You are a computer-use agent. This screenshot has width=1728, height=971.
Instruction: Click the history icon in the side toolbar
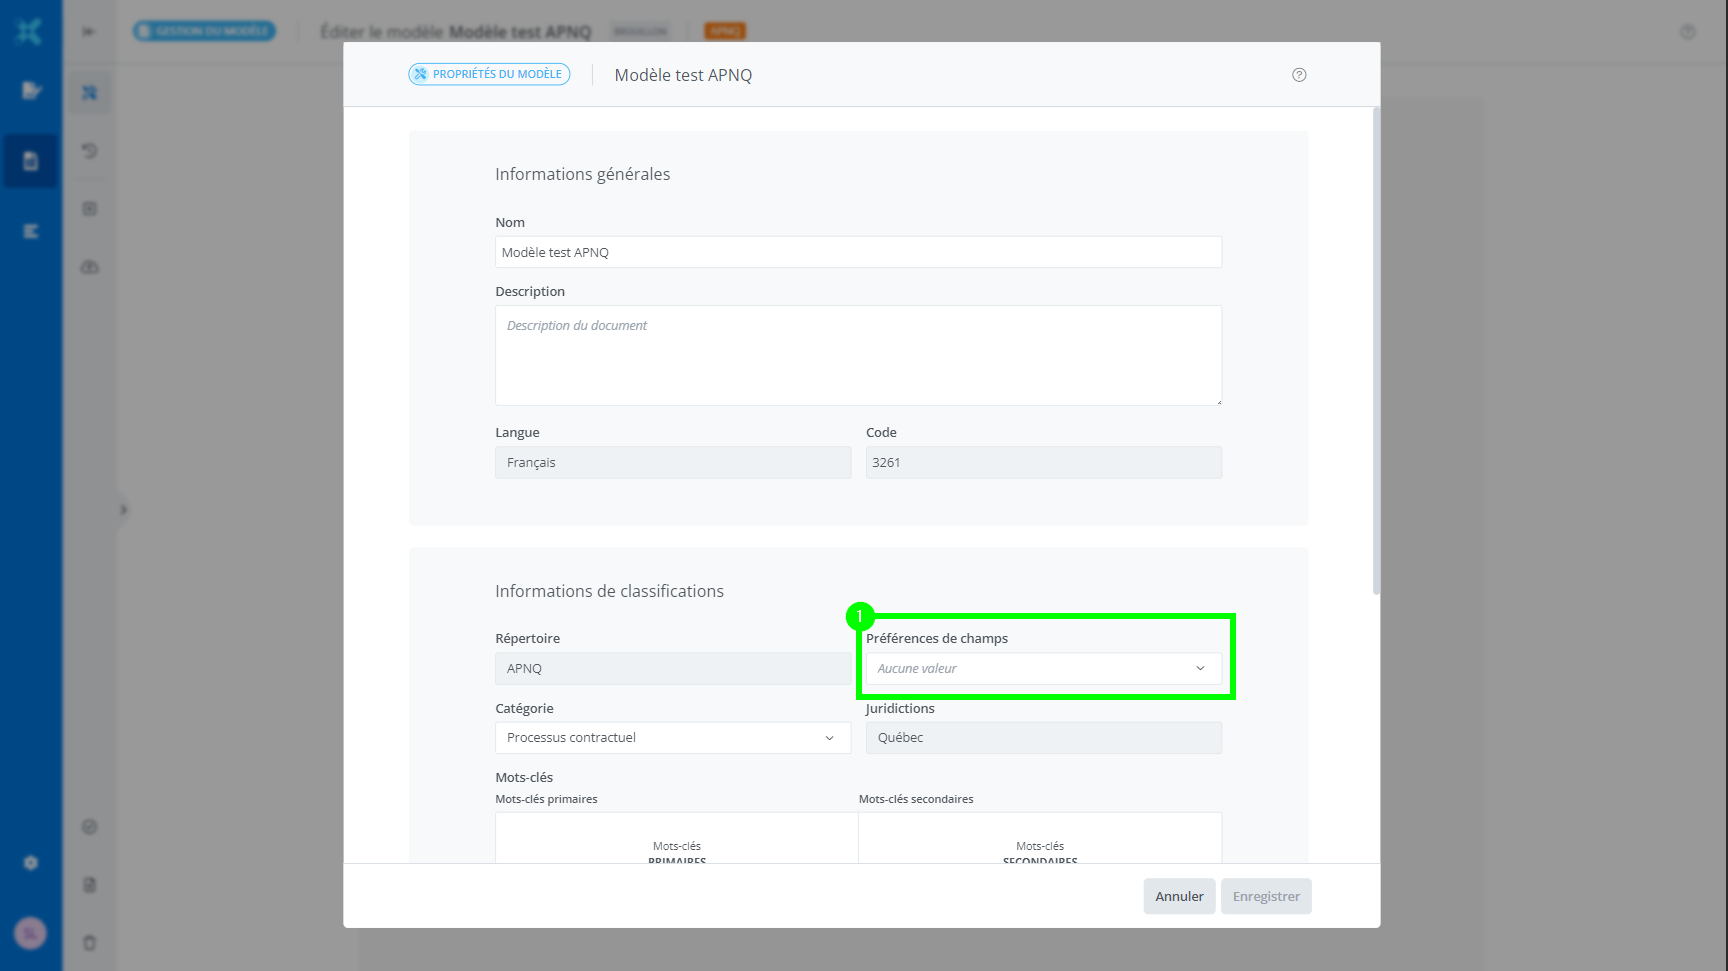(89, 151)
